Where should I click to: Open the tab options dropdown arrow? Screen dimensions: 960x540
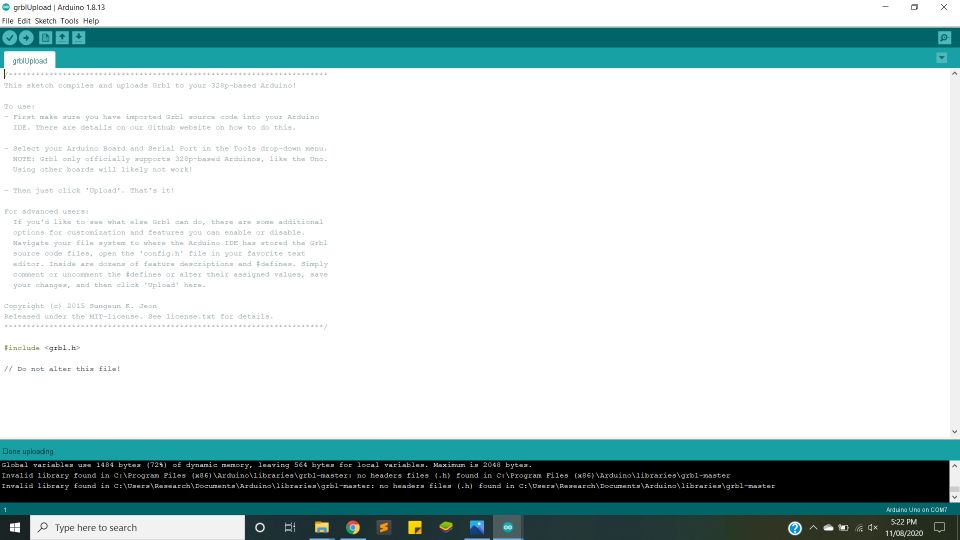942,58
